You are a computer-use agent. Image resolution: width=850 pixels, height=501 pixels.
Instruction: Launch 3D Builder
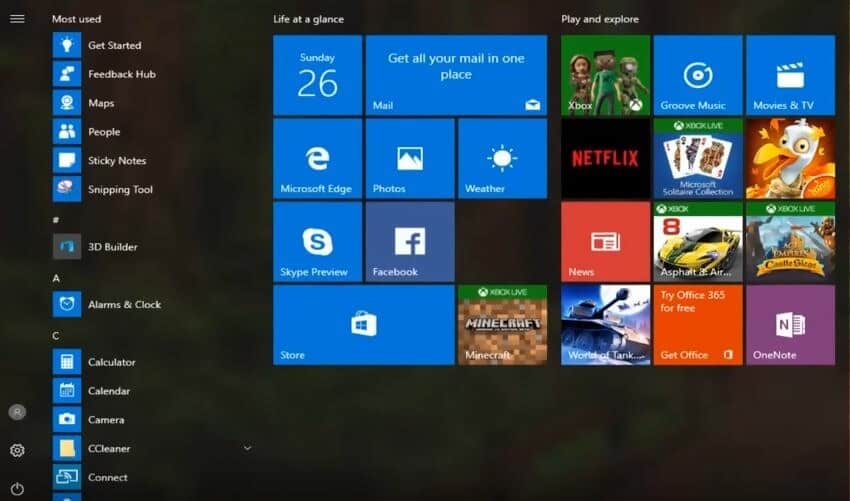tap(154, 247)
